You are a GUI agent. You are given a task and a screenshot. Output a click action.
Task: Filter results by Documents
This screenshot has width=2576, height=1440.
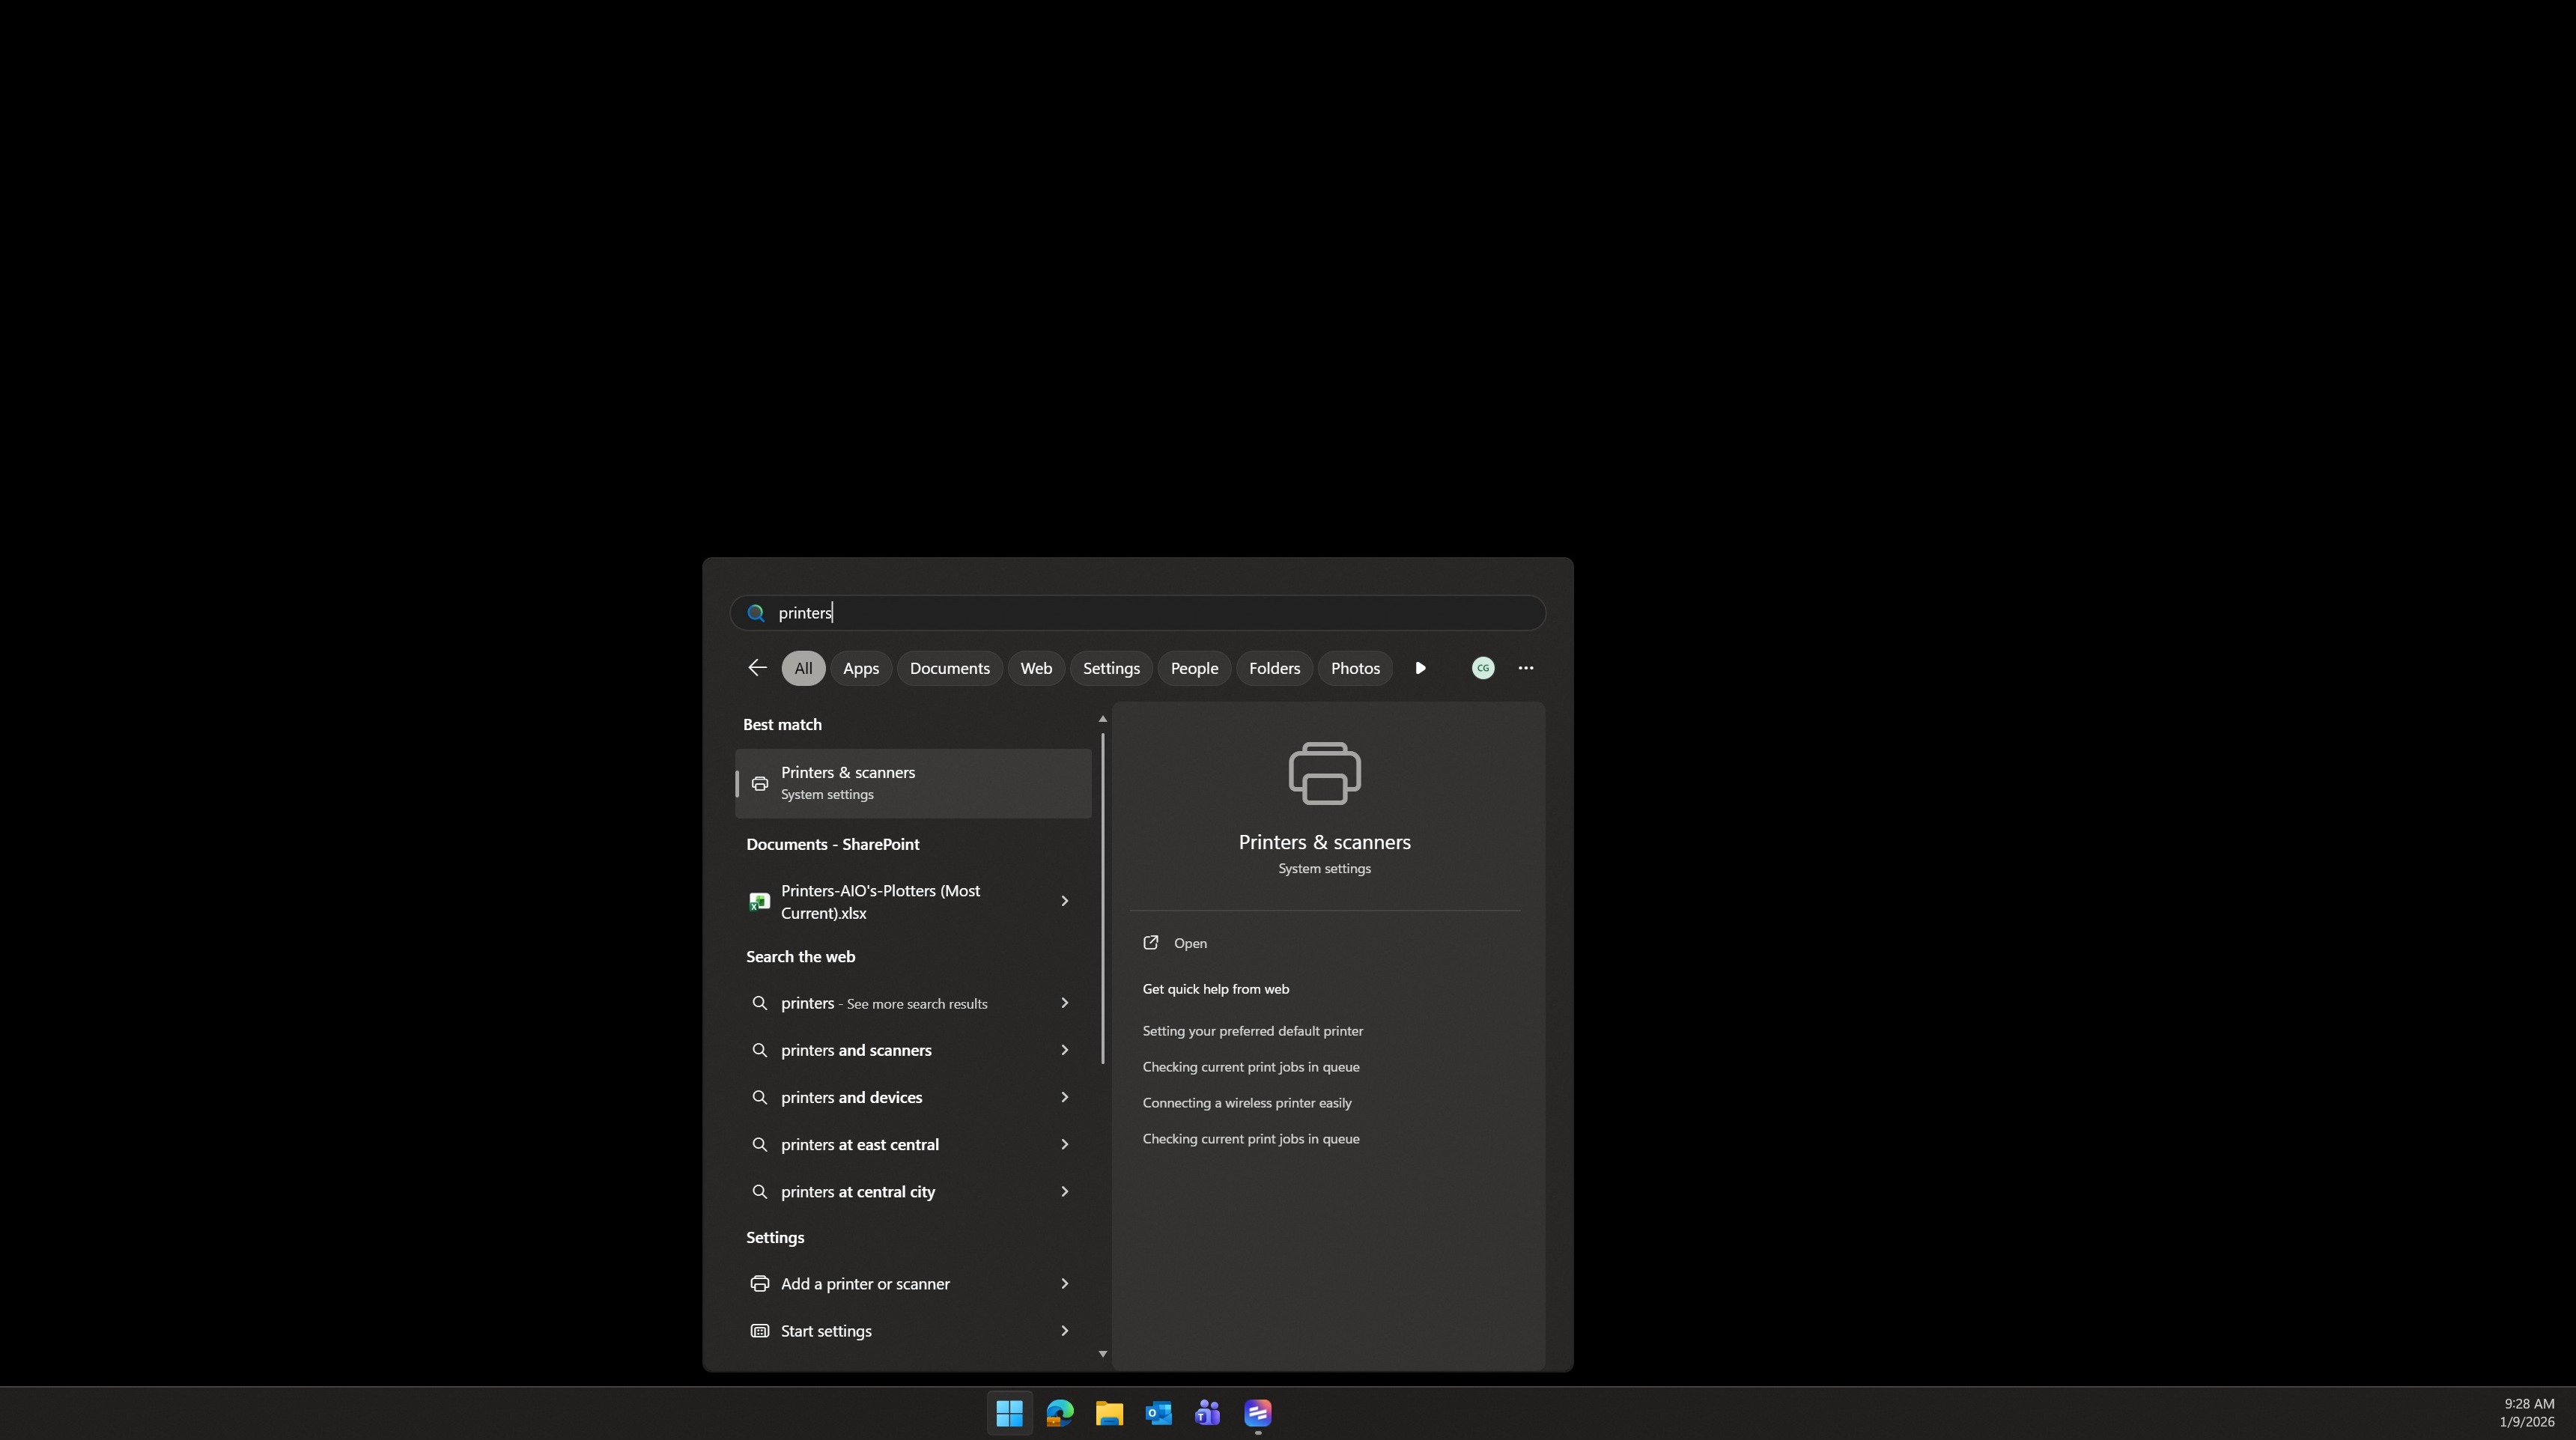949,668
